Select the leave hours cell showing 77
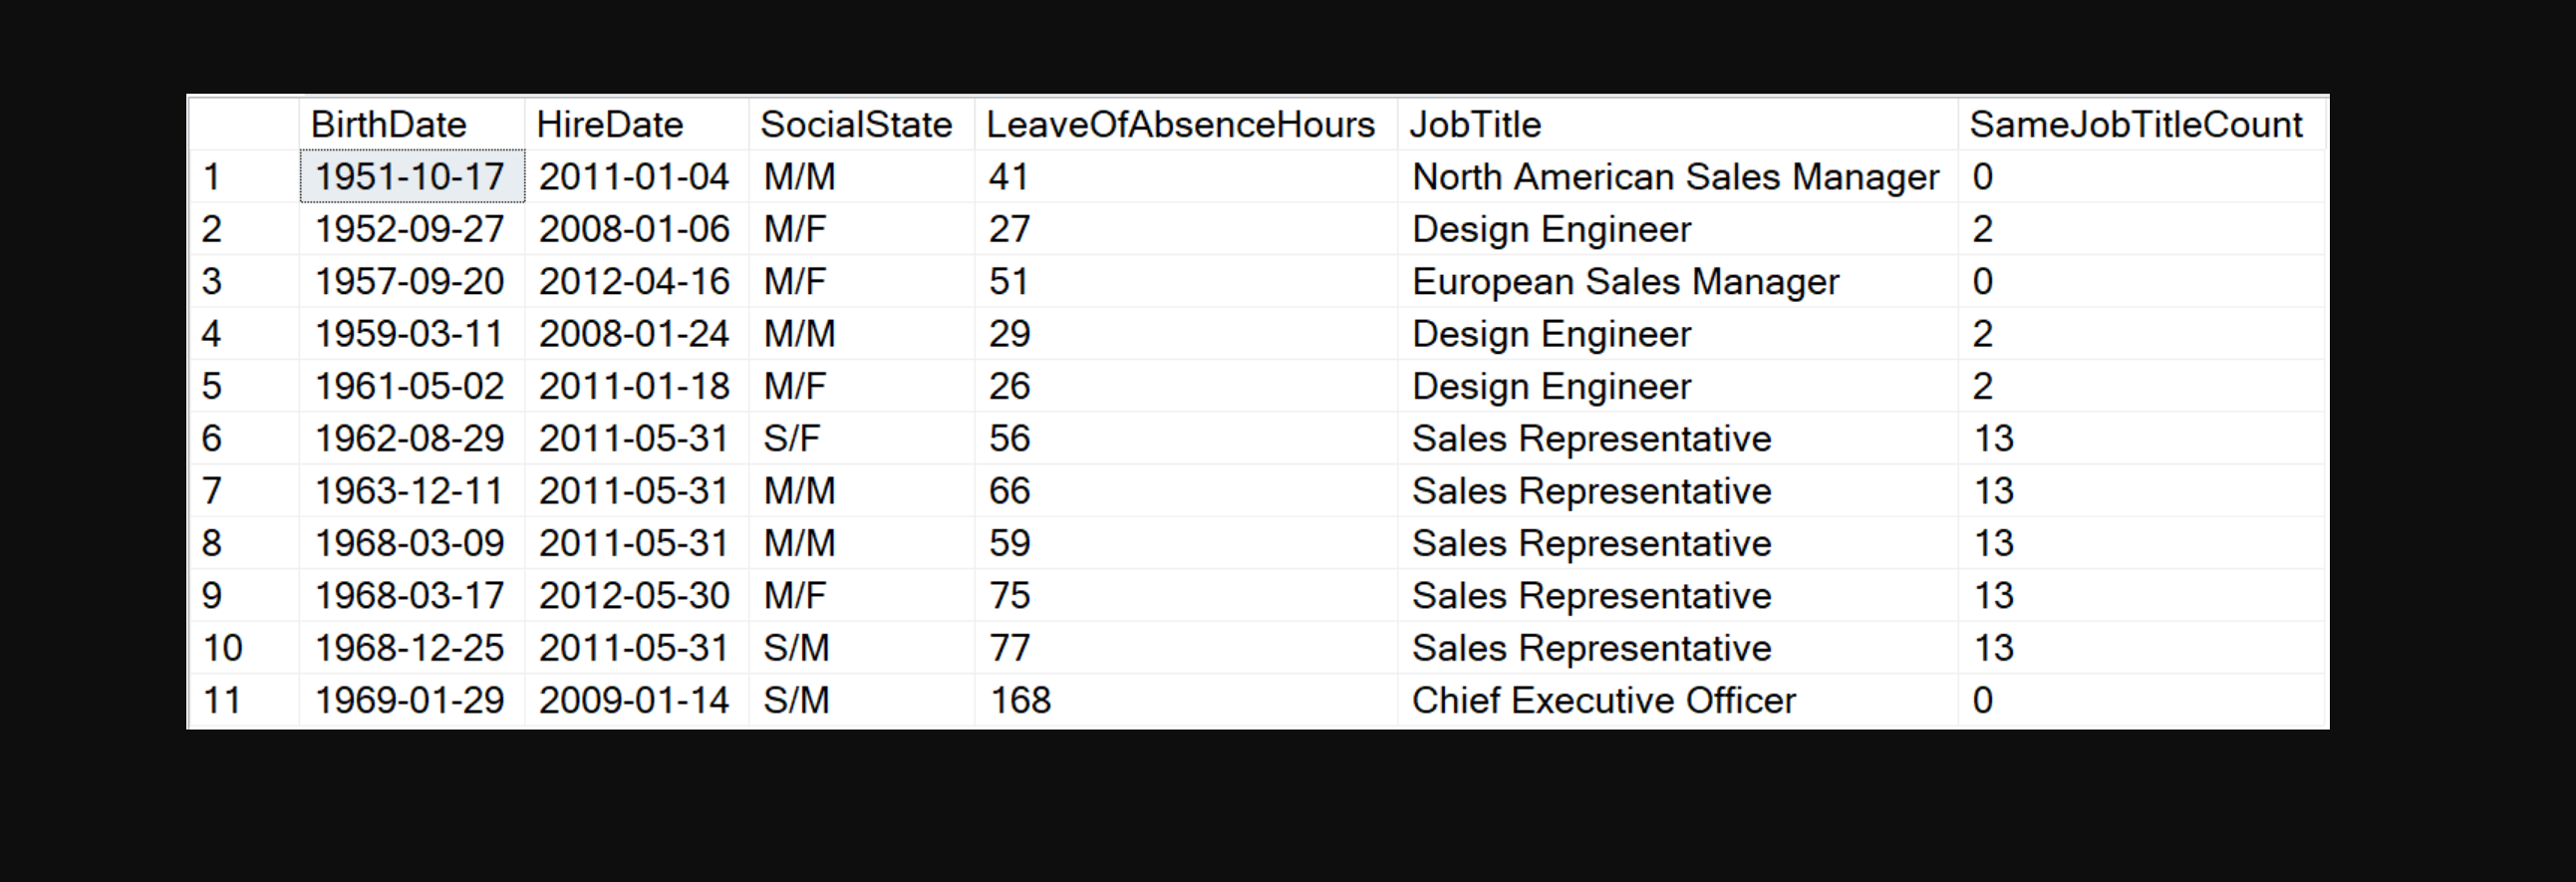This screenshot has height=882, width=2576. click(1186, 648)
